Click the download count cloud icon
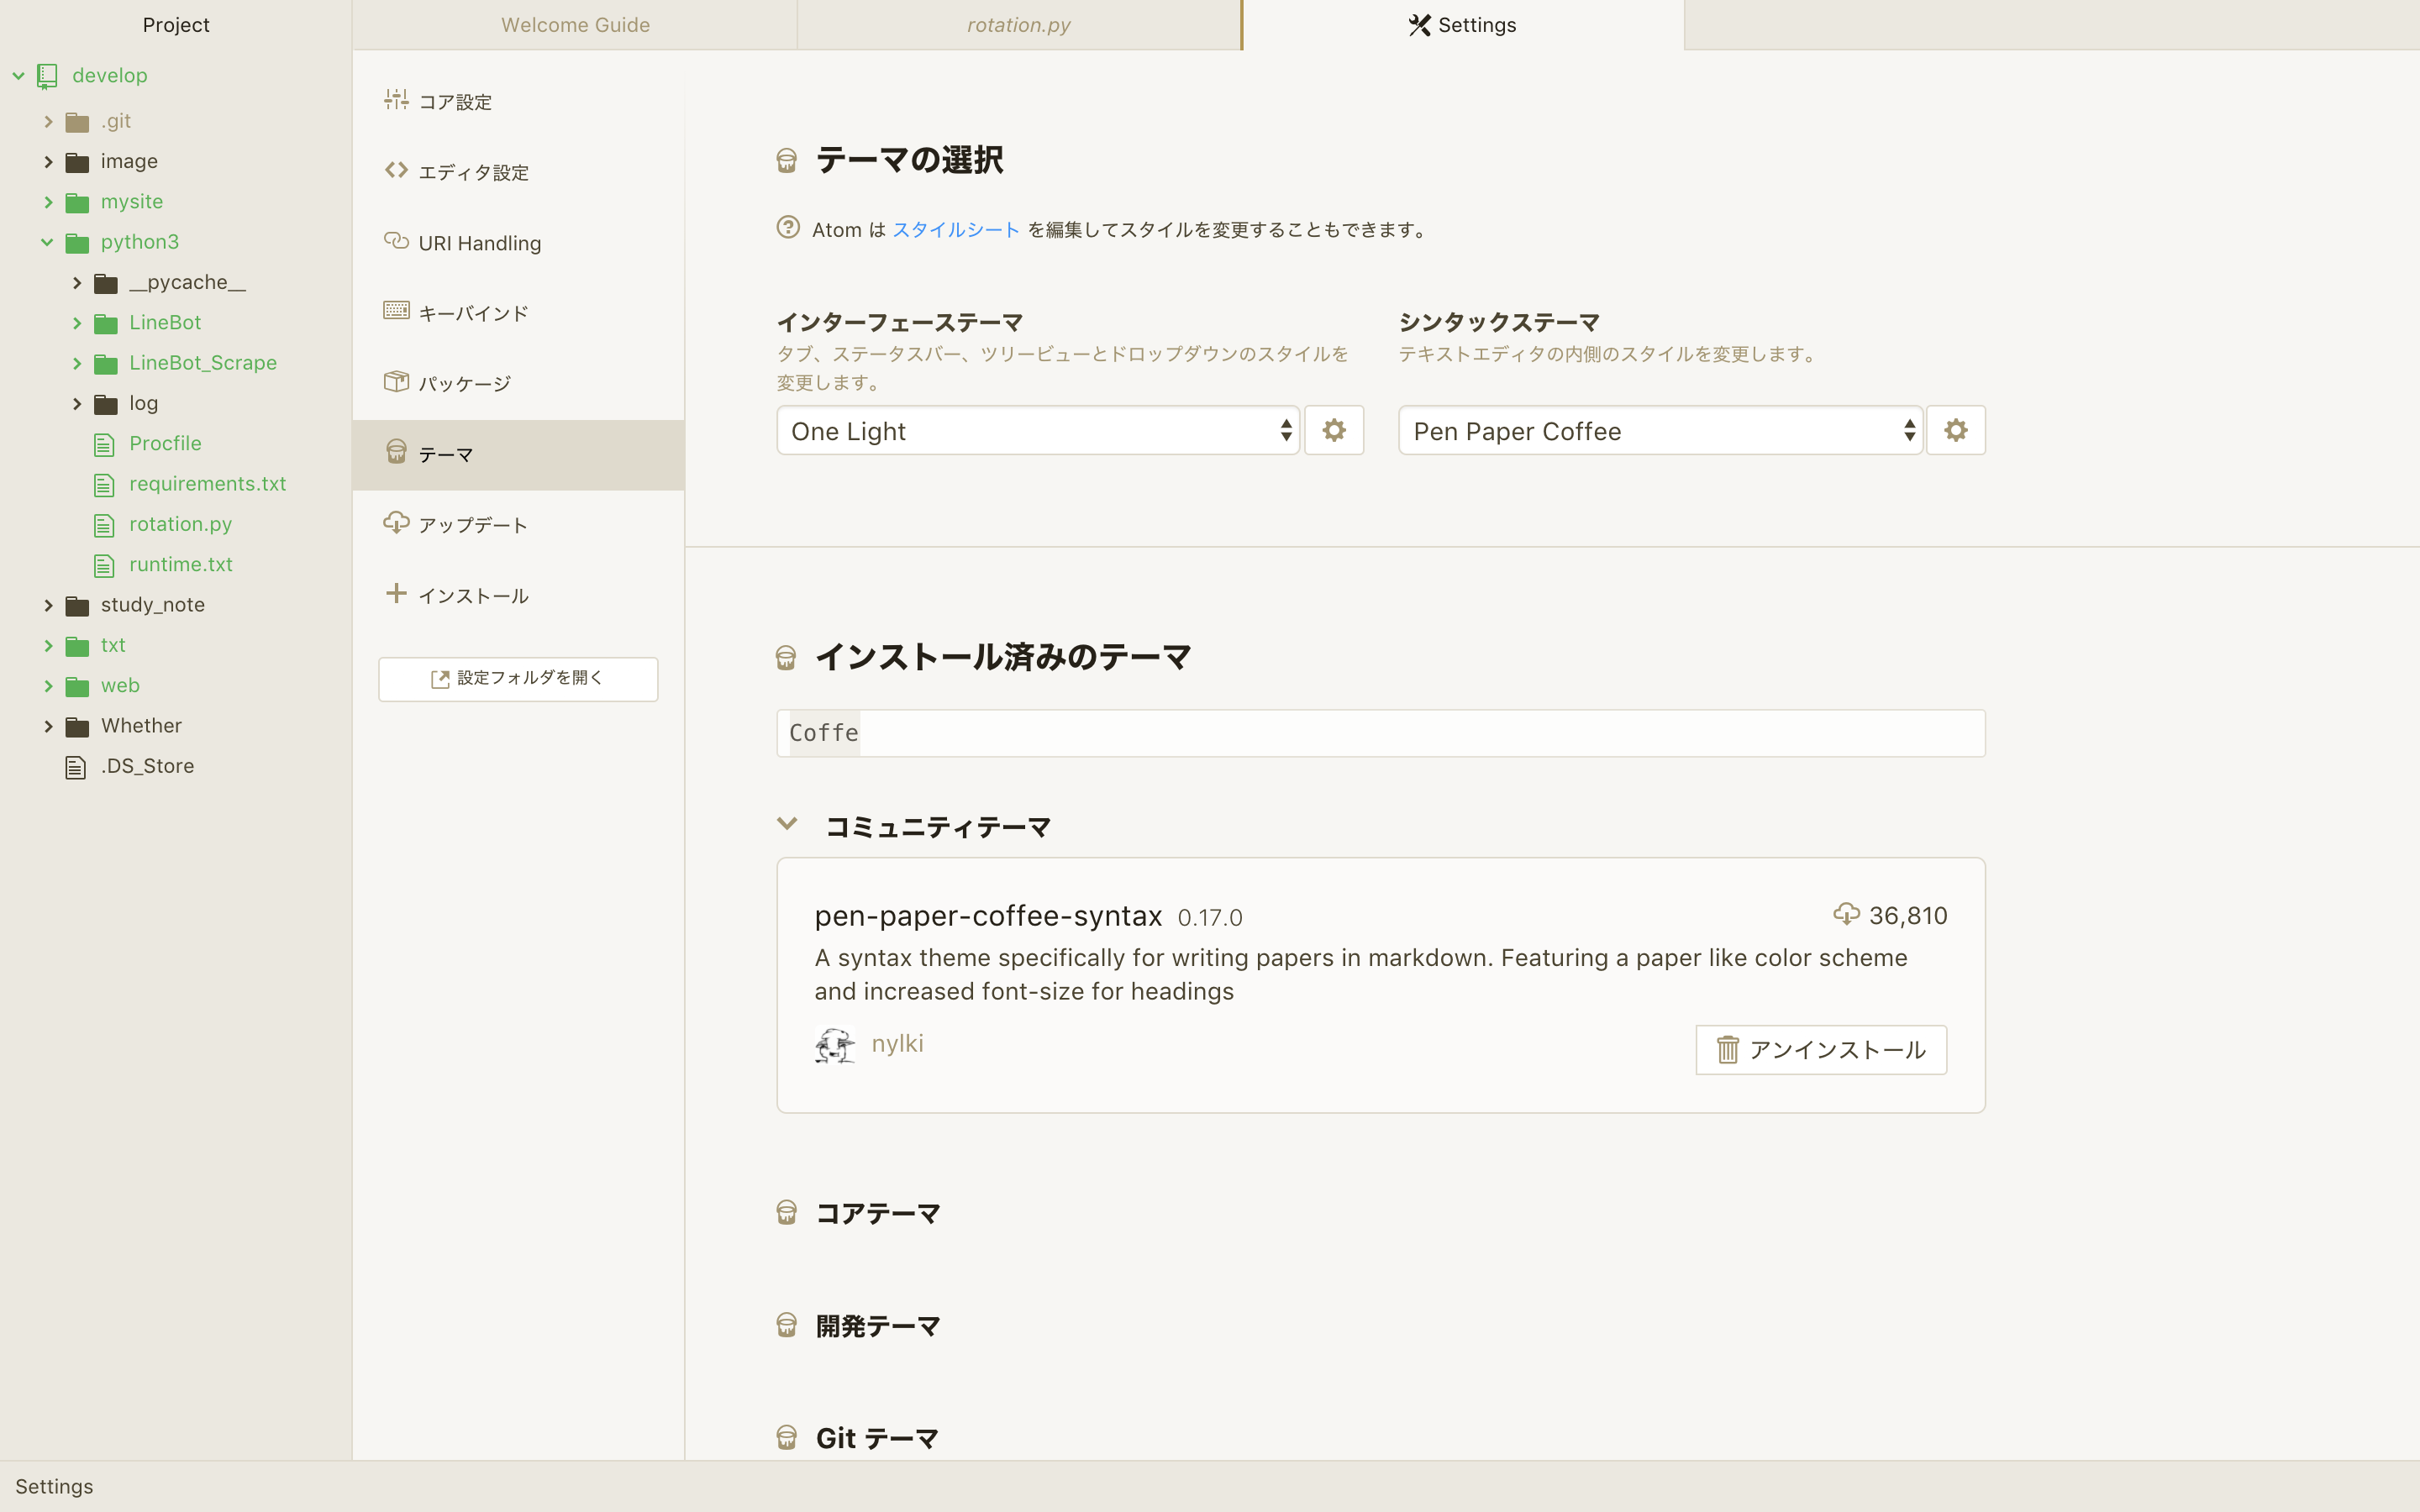This screenshot has height=1512, width=2420. point(1846,914)
